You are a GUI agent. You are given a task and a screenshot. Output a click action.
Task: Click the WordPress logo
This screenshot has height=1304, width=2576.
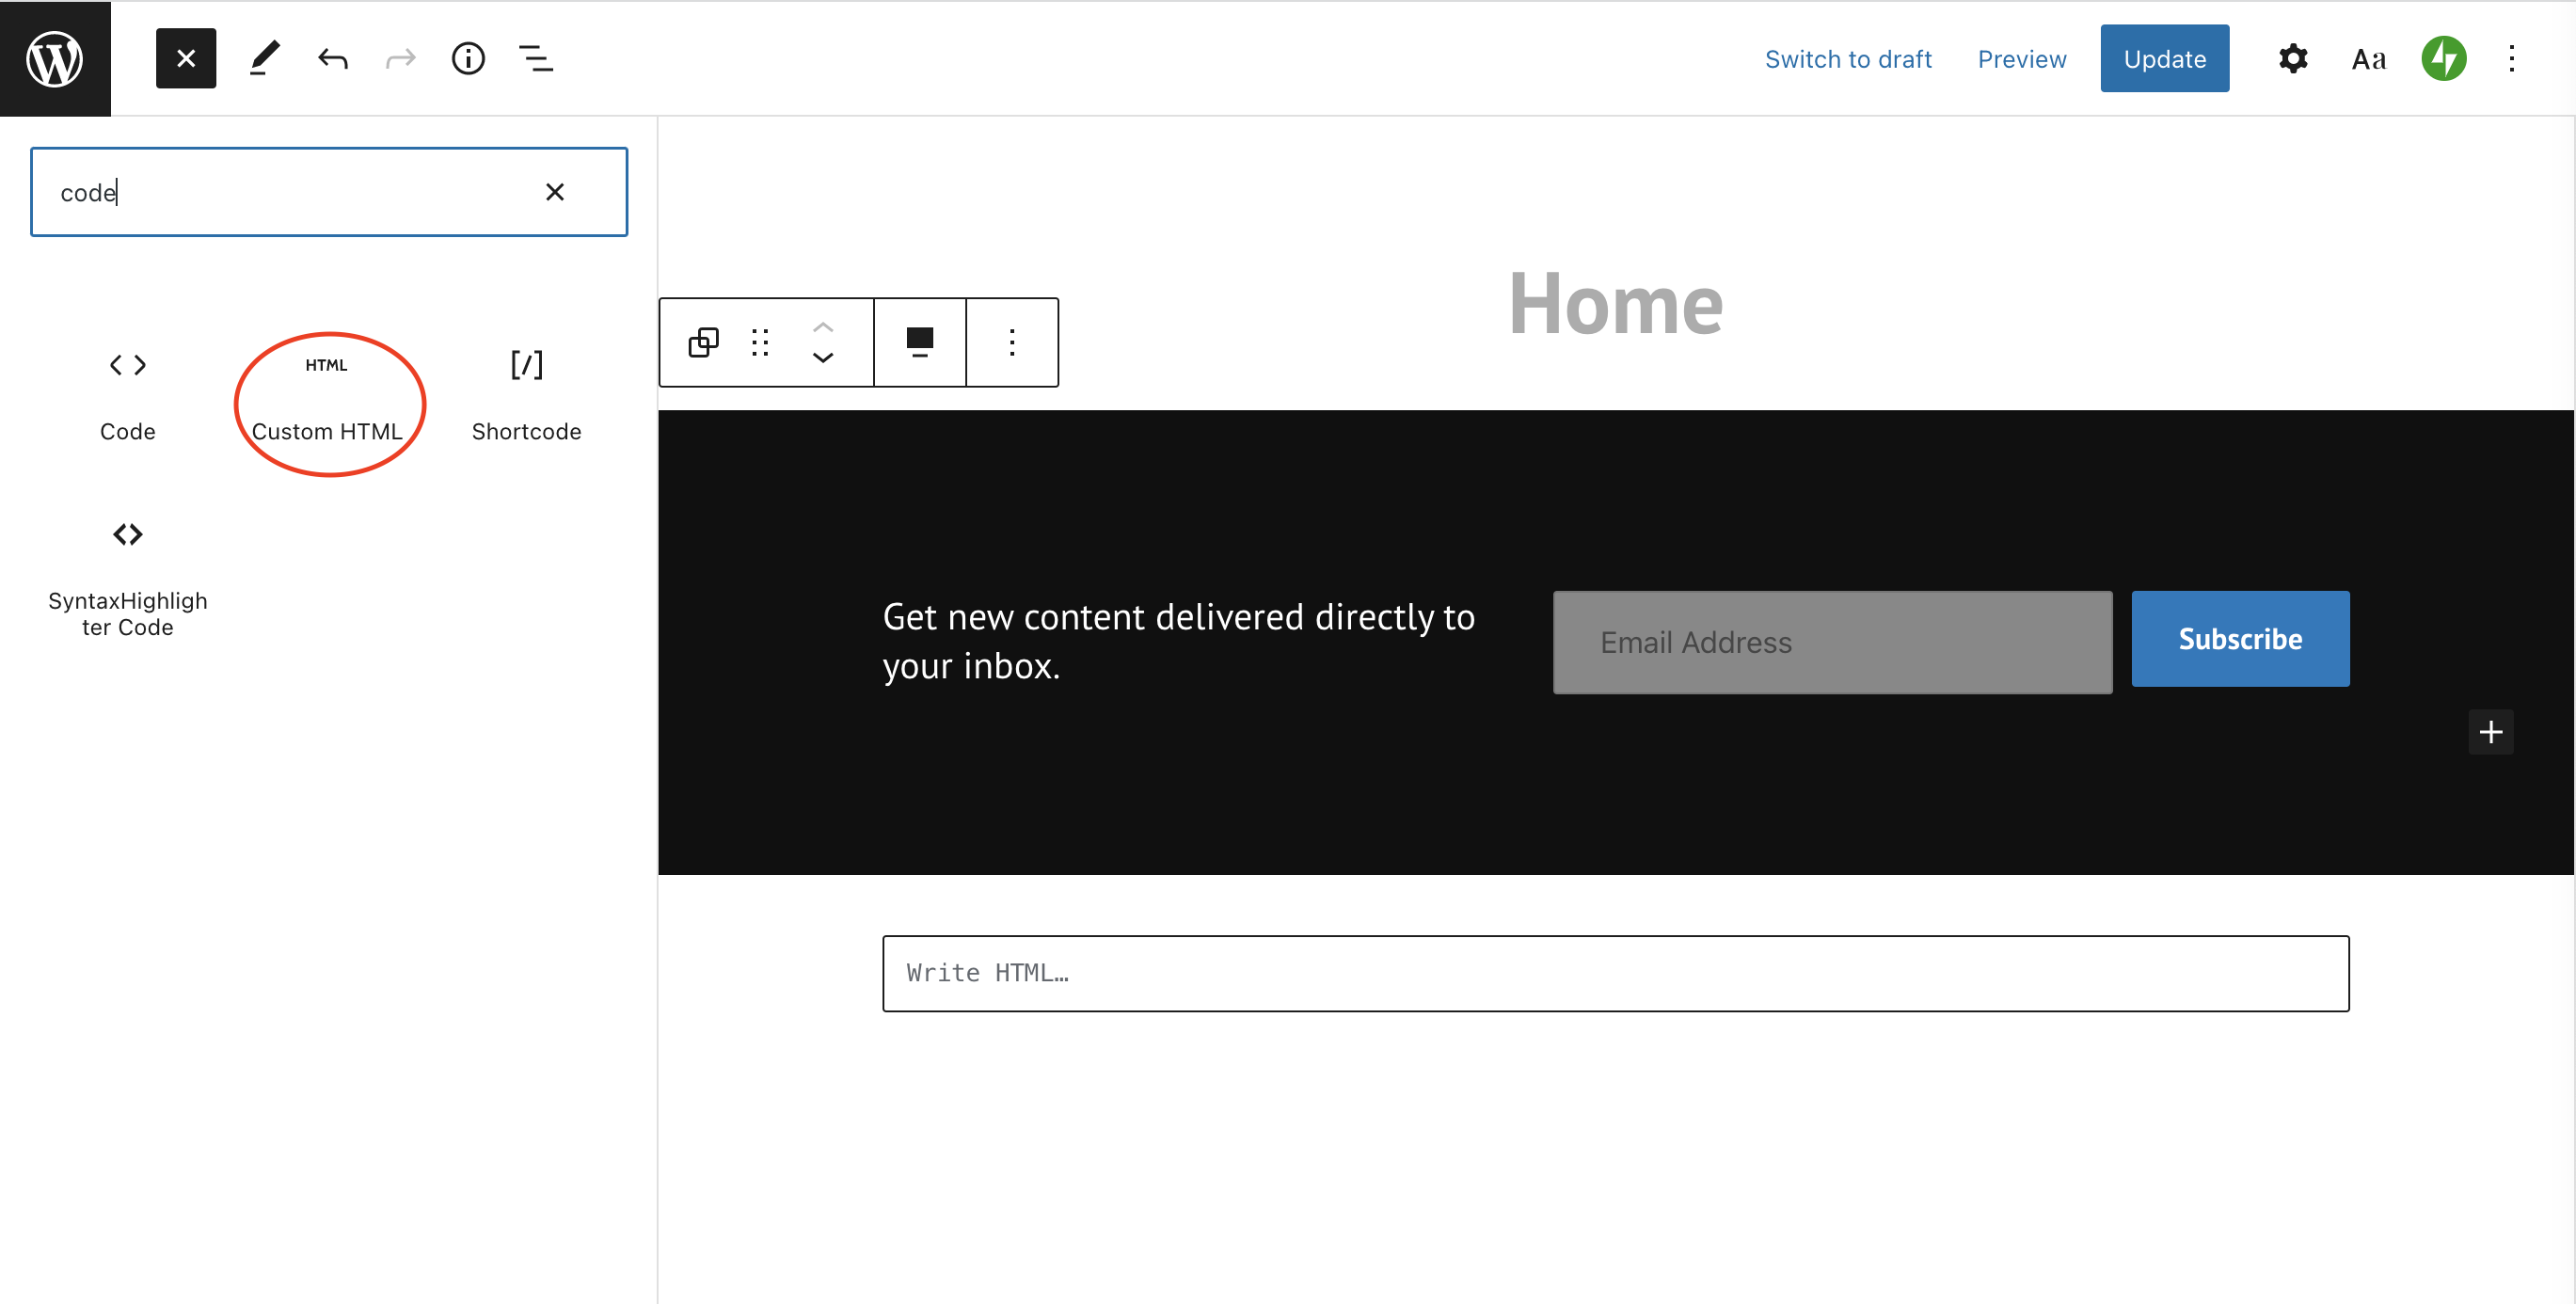click(x=55, y=59)
